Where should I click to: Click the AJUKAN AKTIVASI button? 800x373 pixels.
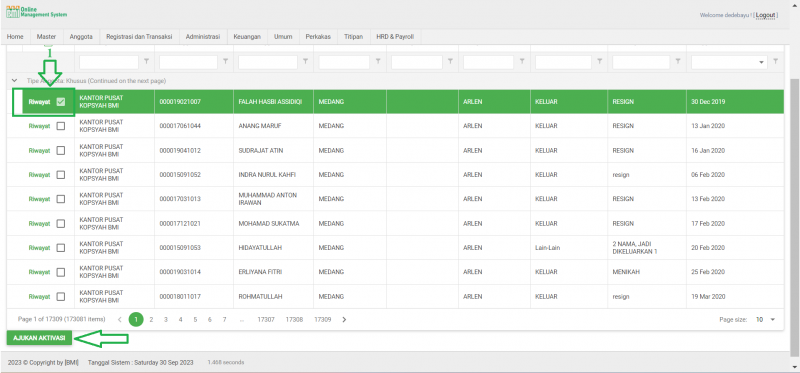39,338
